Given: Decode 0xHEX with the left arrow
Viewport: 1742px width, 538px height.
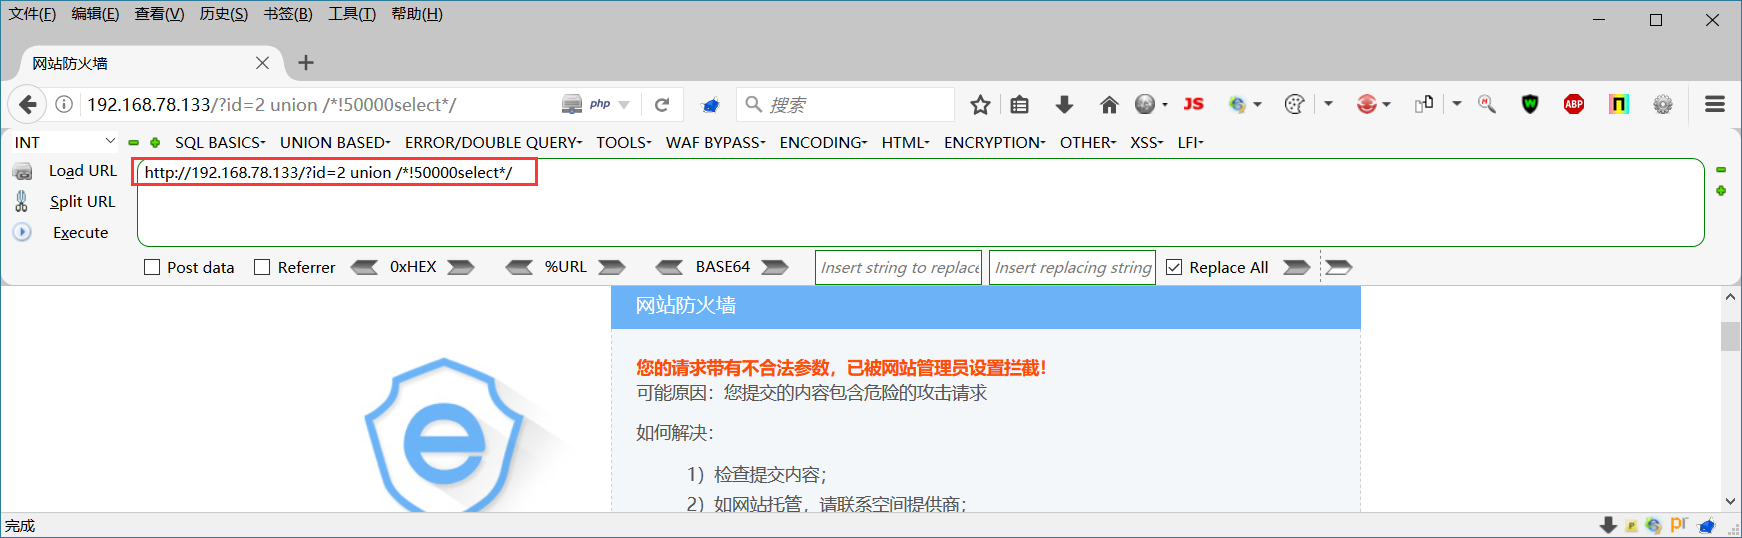Looking at the screenshot, I should 364,267.
